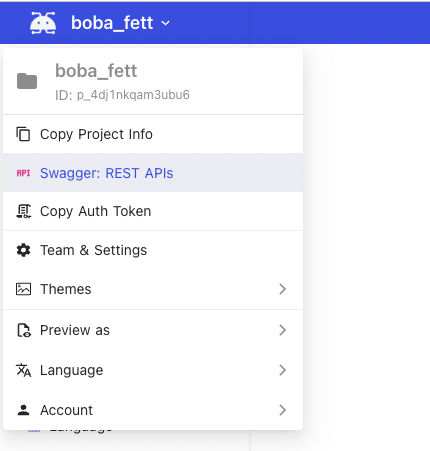
Task: Collapse the boba_fett project dropdown arrow
Action: click(165, 23)
